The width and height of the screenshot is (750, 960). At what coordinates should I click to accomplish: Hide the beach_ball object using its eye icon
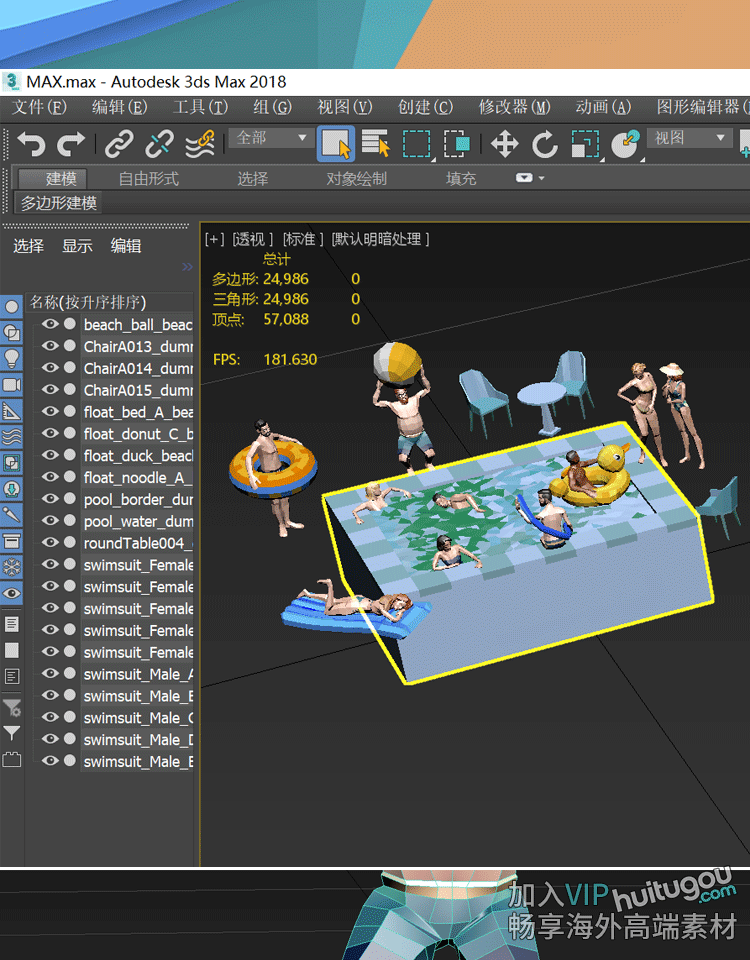49,324
